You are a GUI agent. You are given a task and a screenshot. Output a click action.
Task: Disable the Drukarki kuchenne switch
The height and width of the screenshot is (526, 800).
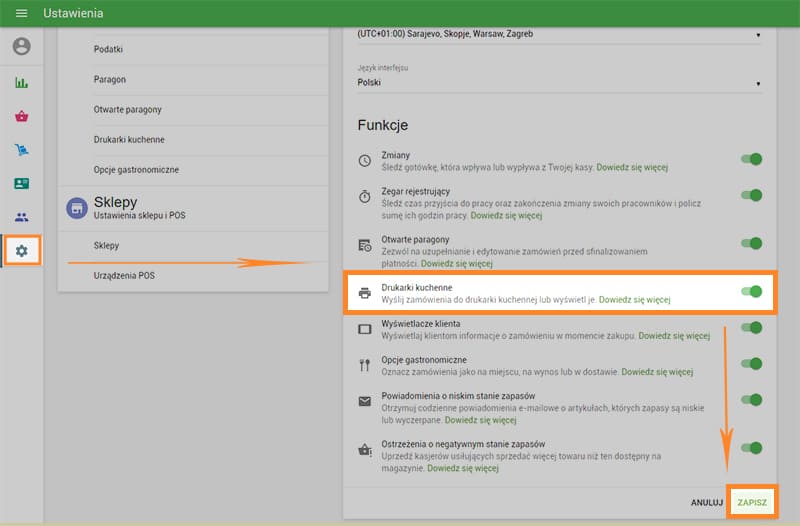[751, 292]
